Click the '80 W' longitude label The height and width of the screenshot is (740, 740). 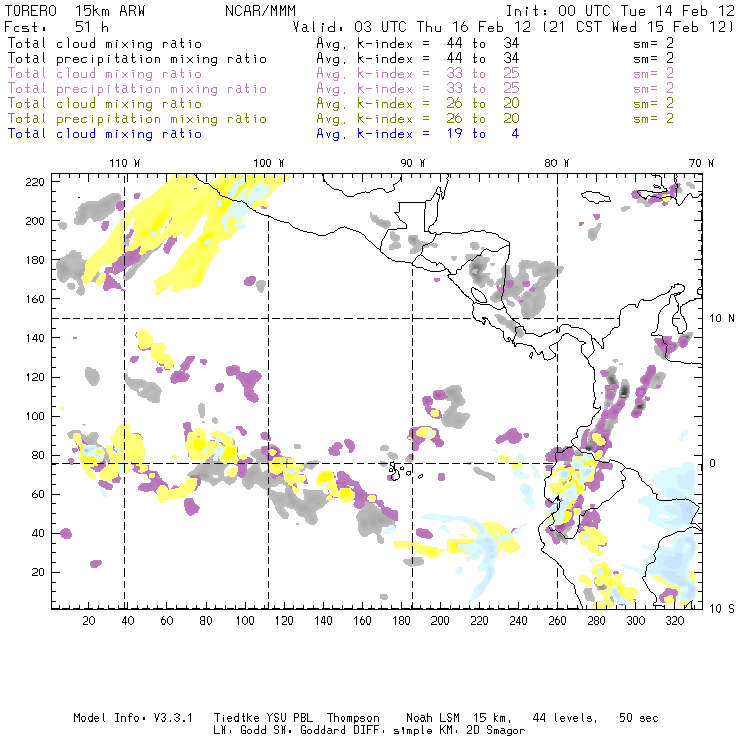pos(556,163)
